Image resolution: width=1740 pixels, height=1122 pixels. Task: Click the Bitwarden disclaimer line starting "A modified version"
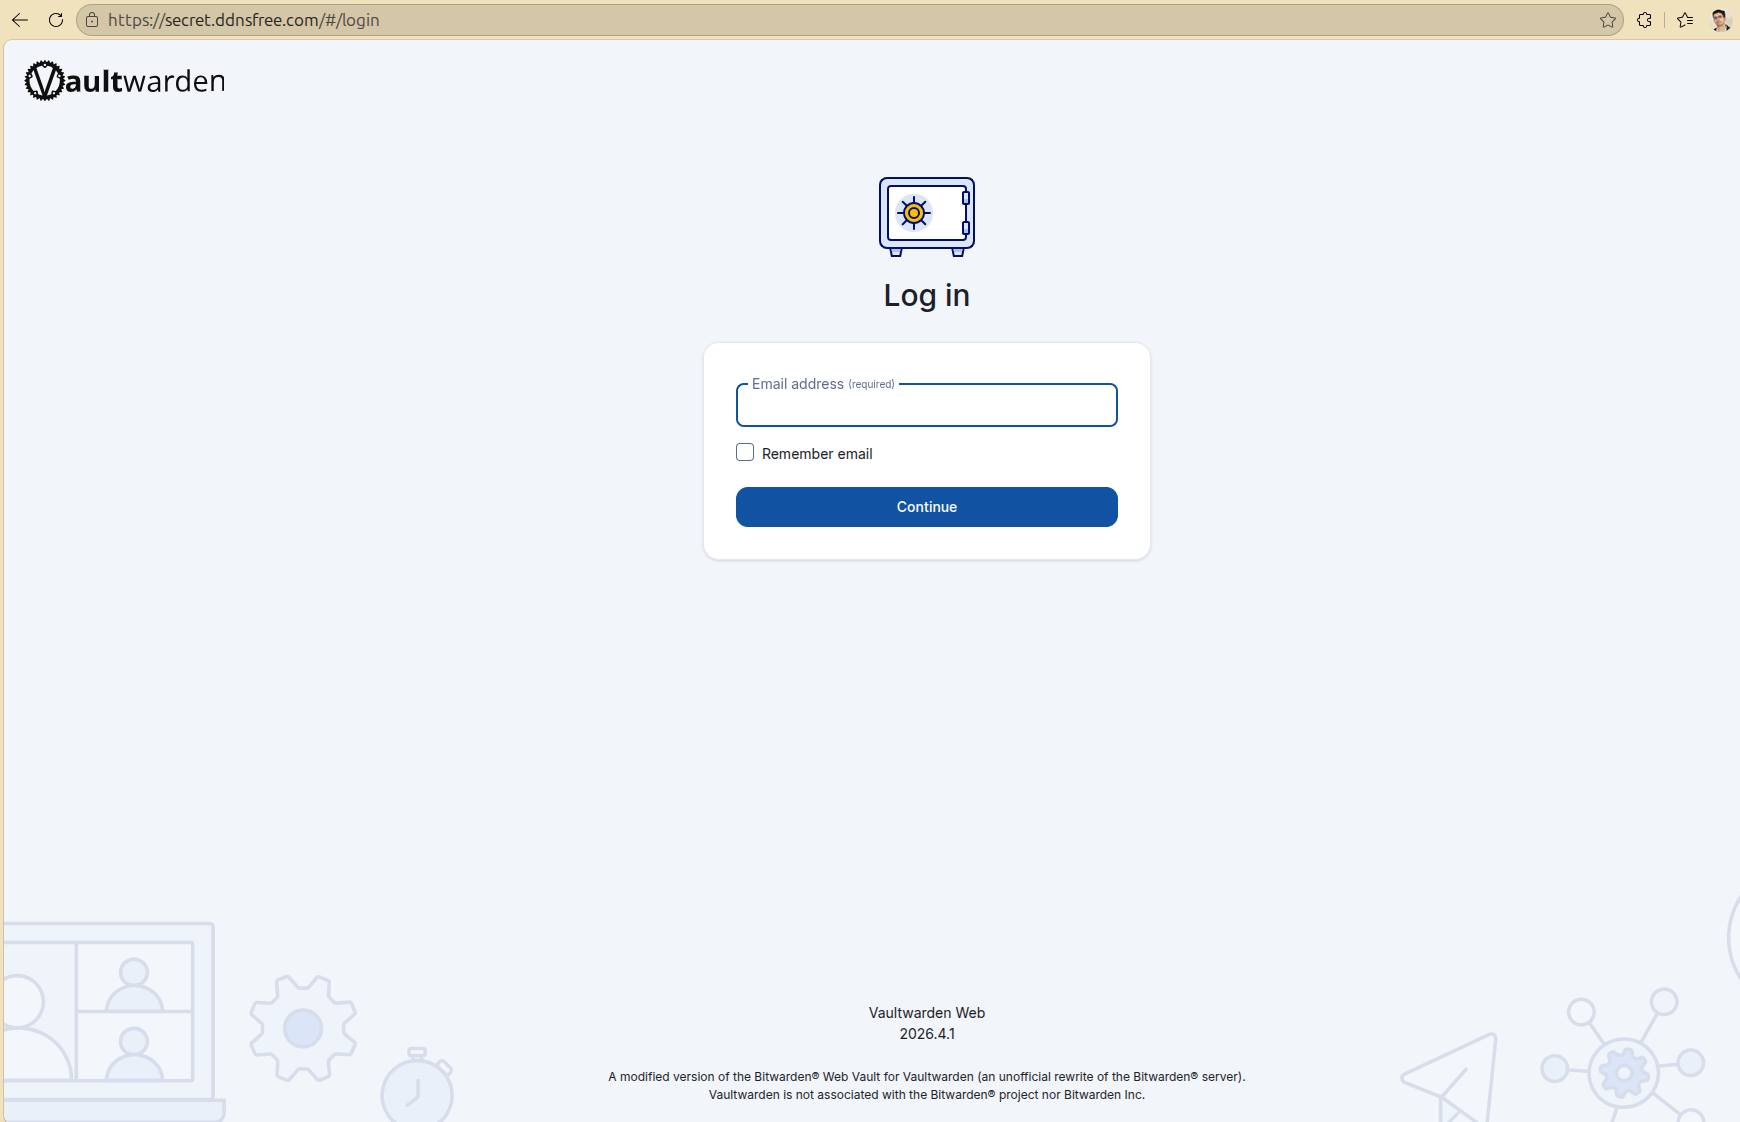tap(927, 1077)
